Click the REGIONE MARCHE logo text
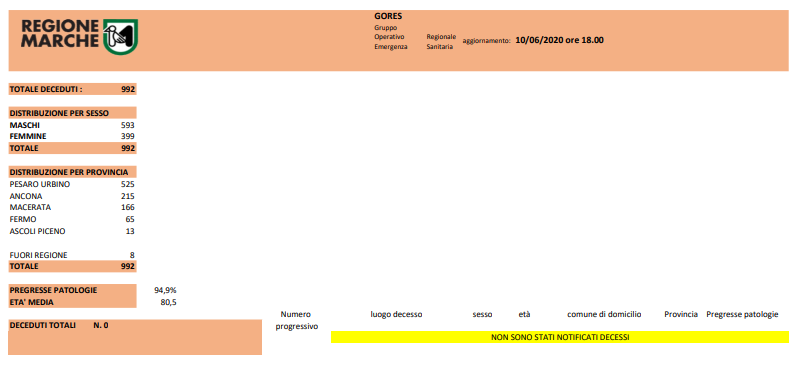This screenshot has height=371, width=795. pyautogui.click(x=60, y=34)
